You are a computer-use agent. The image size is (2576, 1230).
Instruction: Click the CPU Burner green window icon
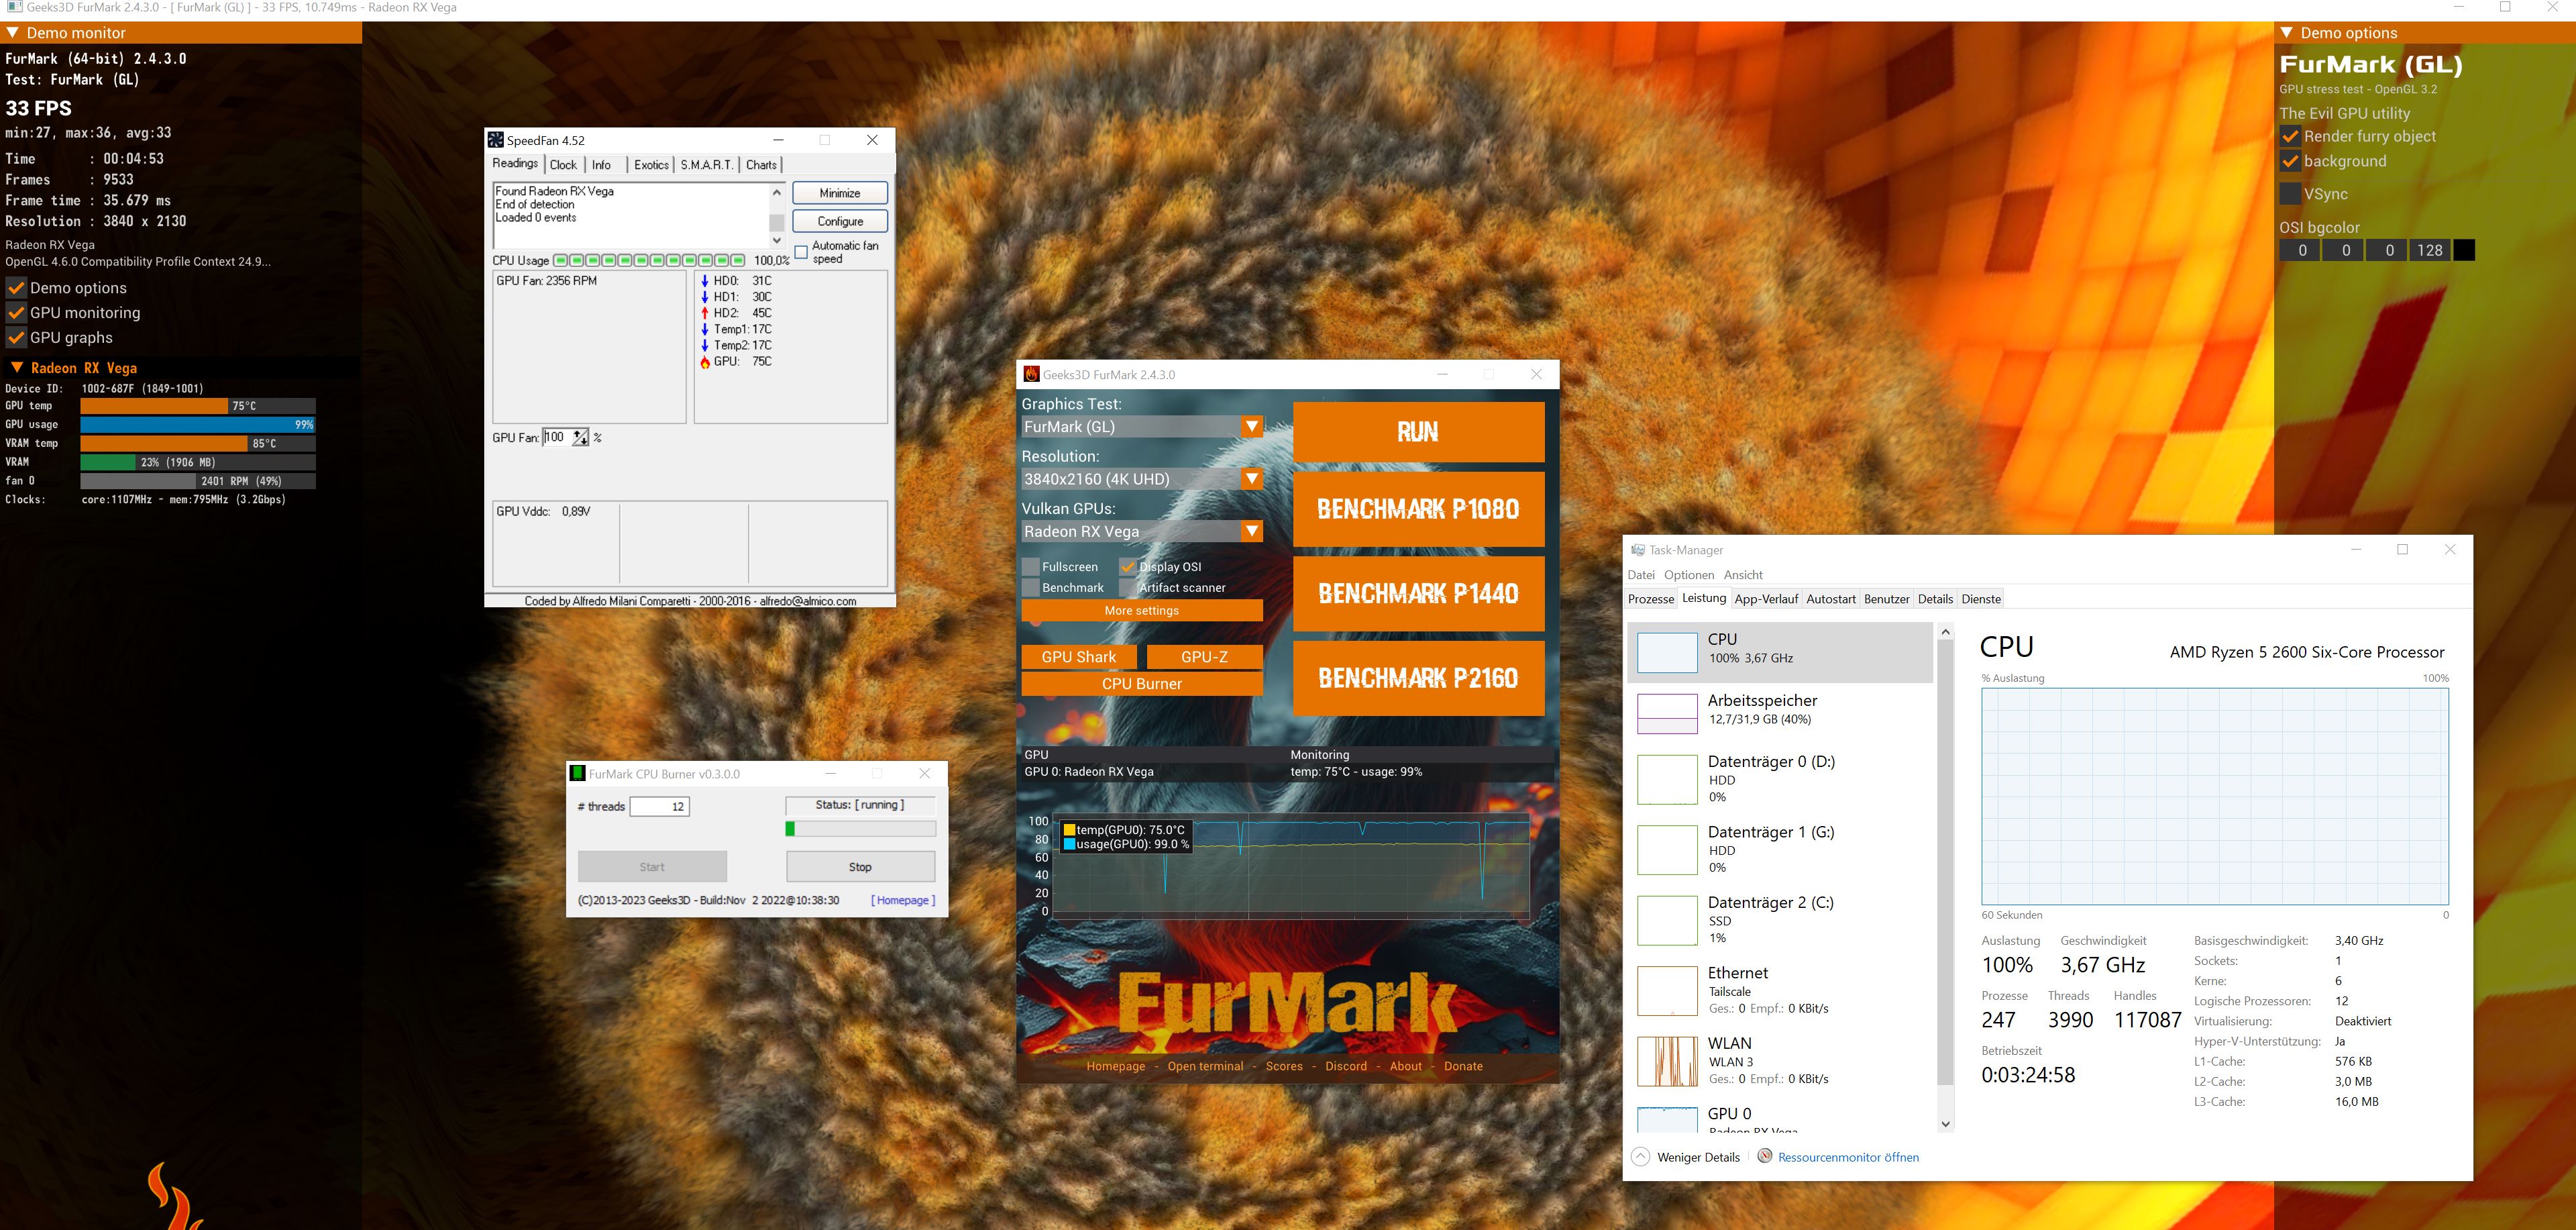(x=577, y=773)
